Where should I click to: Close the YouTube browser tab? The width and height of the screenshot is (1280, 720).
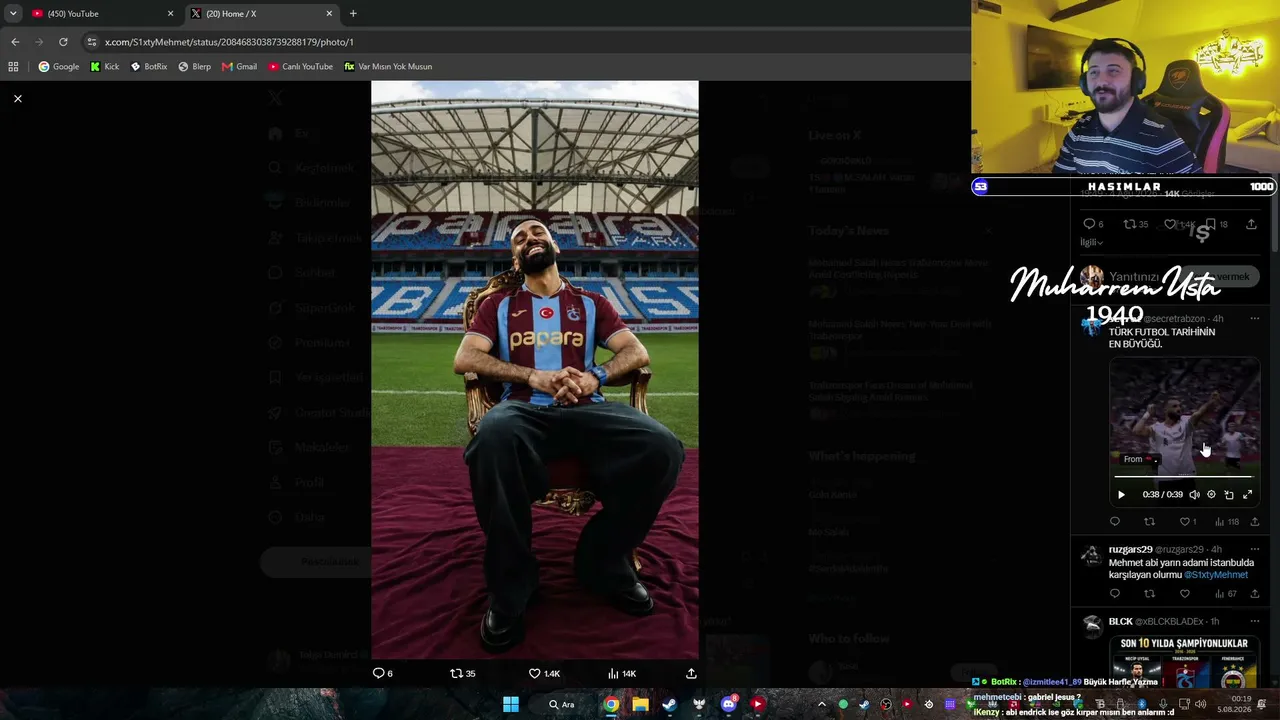coord(170,13)
